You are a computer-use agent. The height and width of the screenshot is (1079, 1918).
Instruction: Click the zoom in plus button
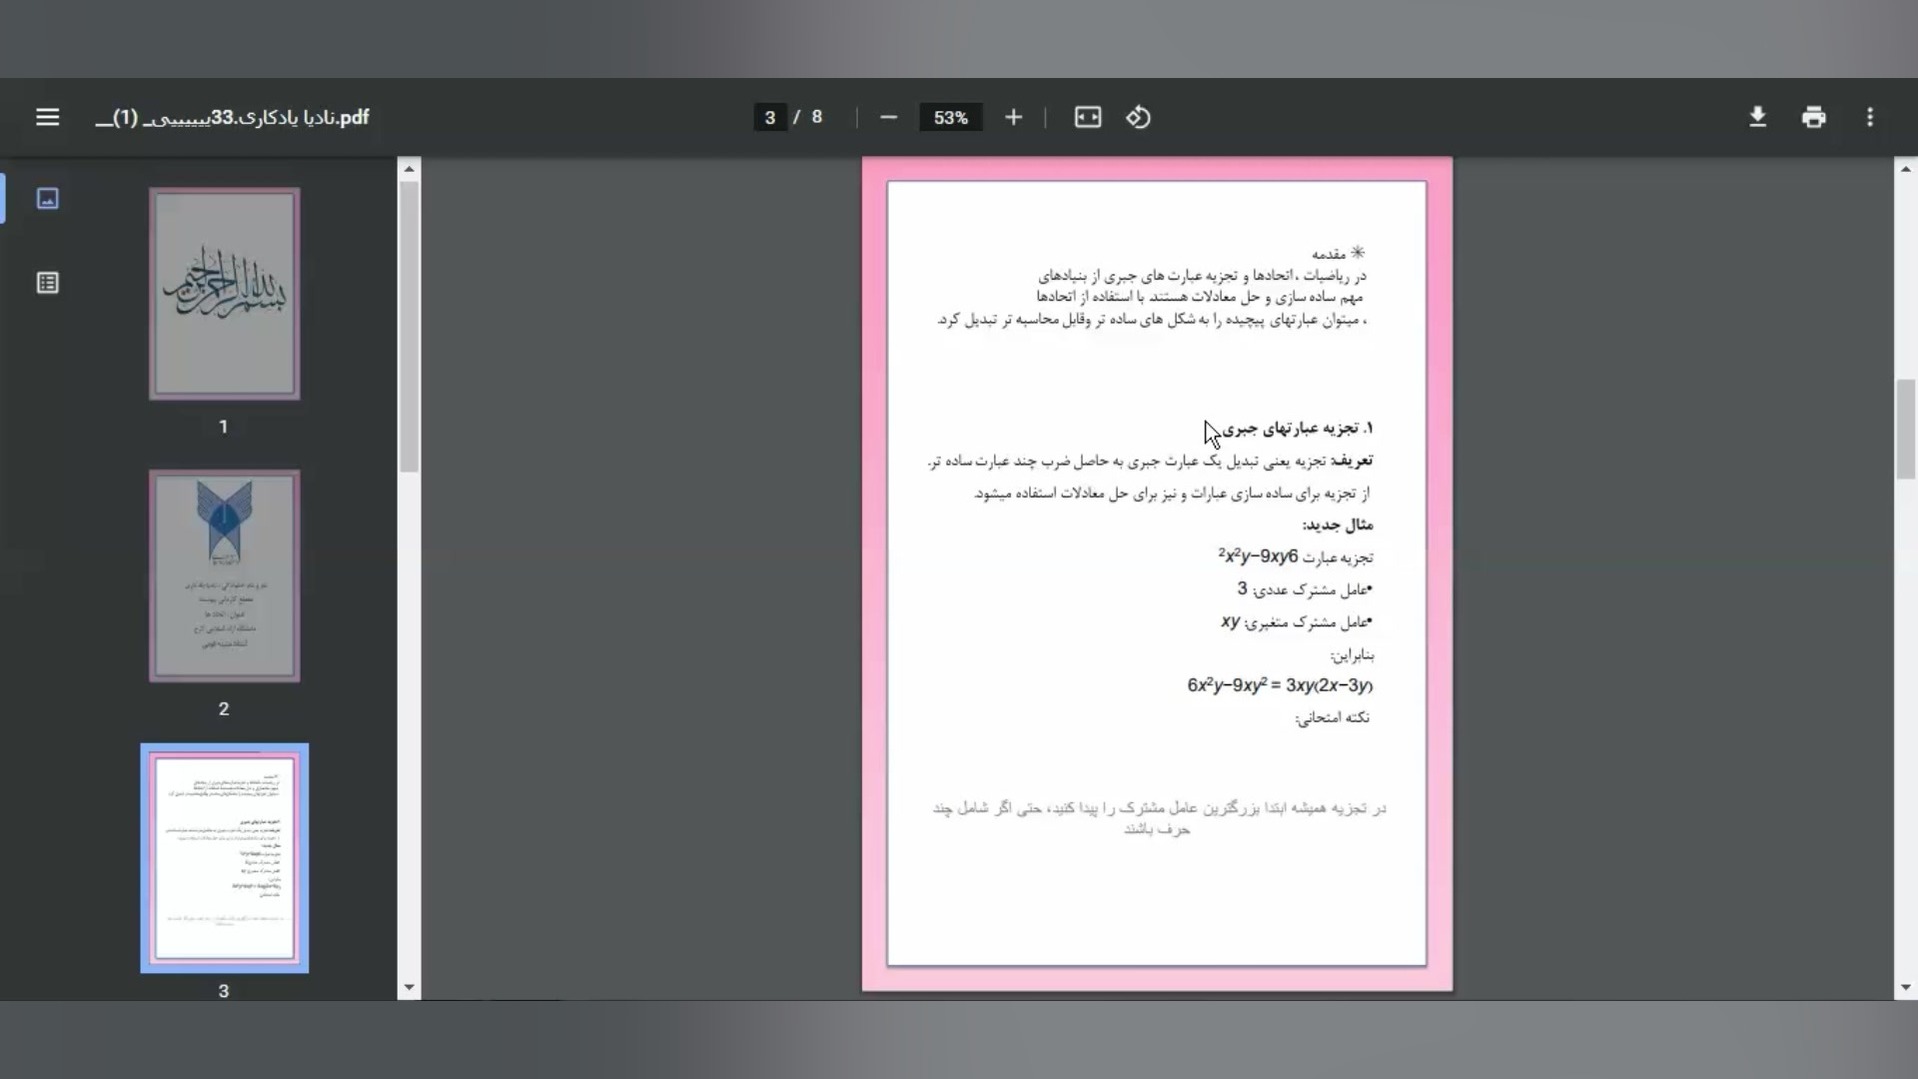coord(1013,117)
